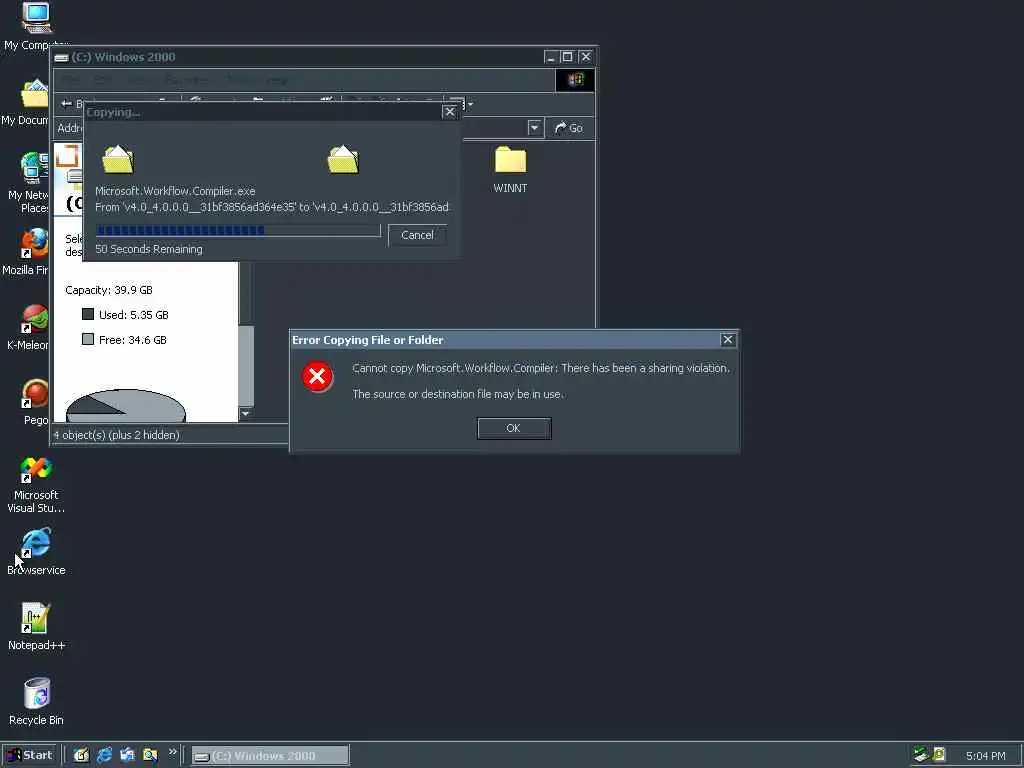Open Microsoft Visual Studio desktop shortcut
The height and width of the screenshot is (768, 1024).
click(x=36, y=485)
